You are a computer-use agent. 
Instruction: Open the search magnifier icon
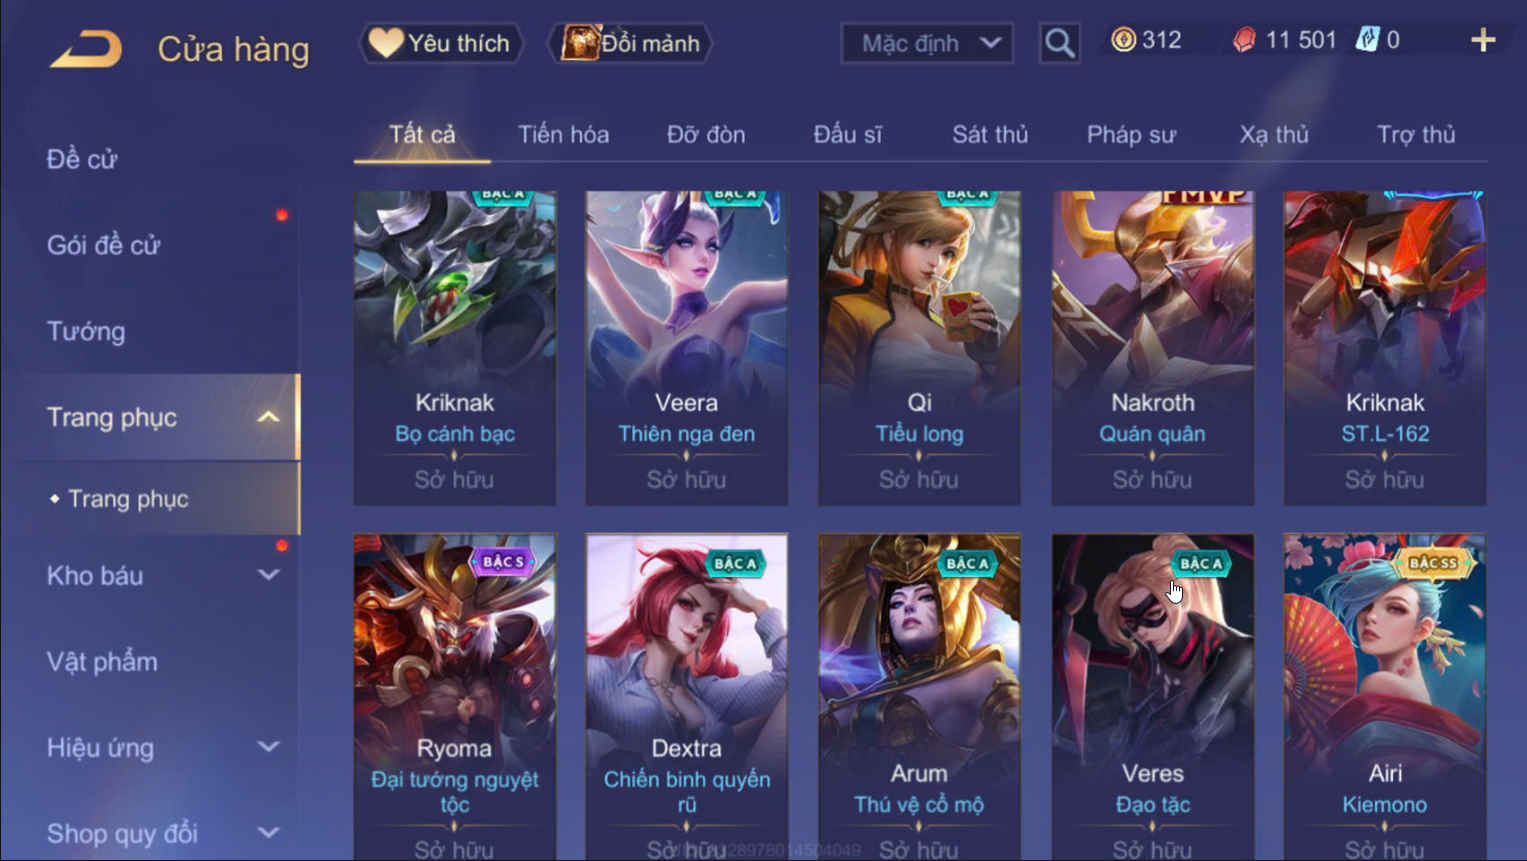coord(1059,43)
